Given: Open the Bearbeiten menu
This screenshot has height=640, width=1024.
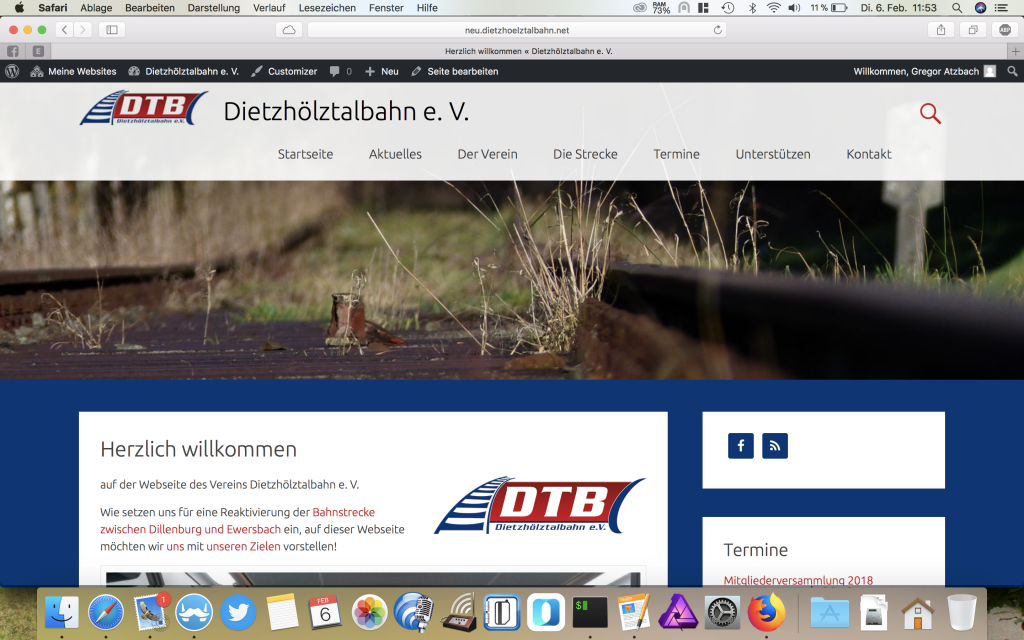Looking at the screenshot, I should pyautogui.click(x=150, y=8).
